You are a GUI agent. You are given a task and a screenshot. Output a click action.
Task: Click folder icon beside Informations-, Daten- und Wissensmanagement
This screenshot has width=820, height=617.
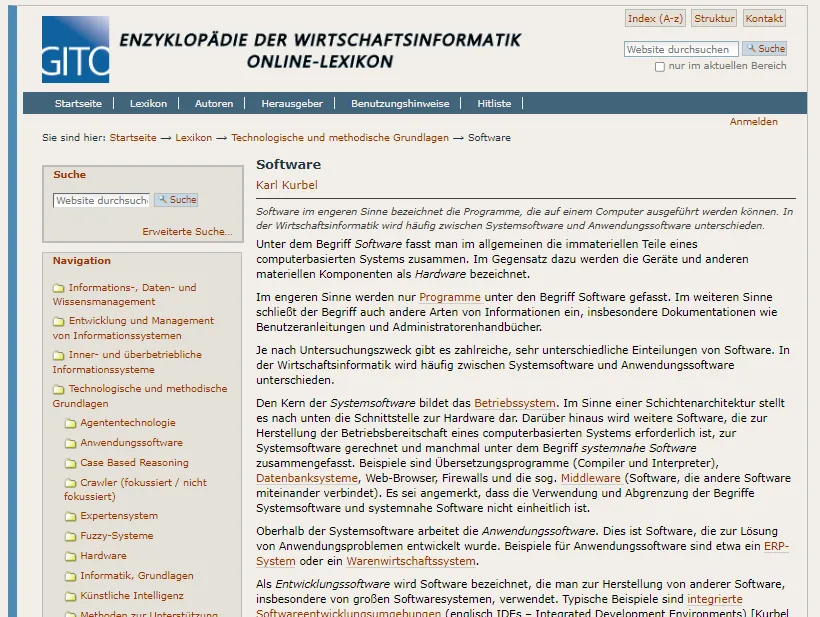(59, 288)
